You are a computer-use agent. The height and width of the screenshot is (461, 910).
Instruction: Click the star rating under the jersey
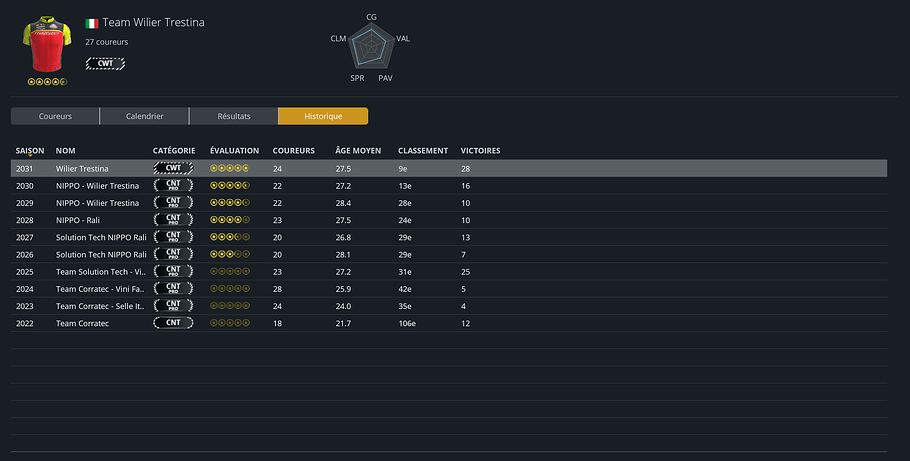46,81
